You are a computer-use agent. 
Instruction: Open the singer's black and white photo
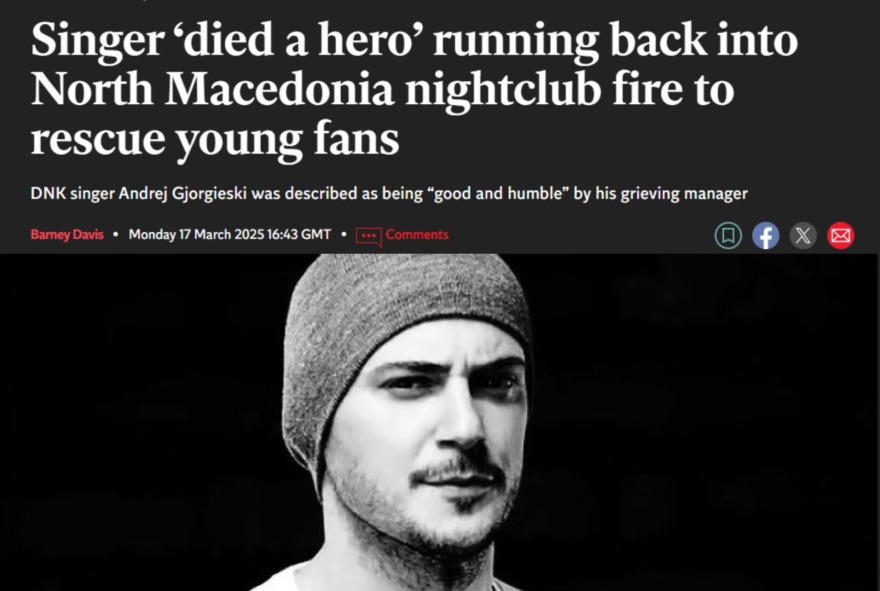[x=440, y=422]
